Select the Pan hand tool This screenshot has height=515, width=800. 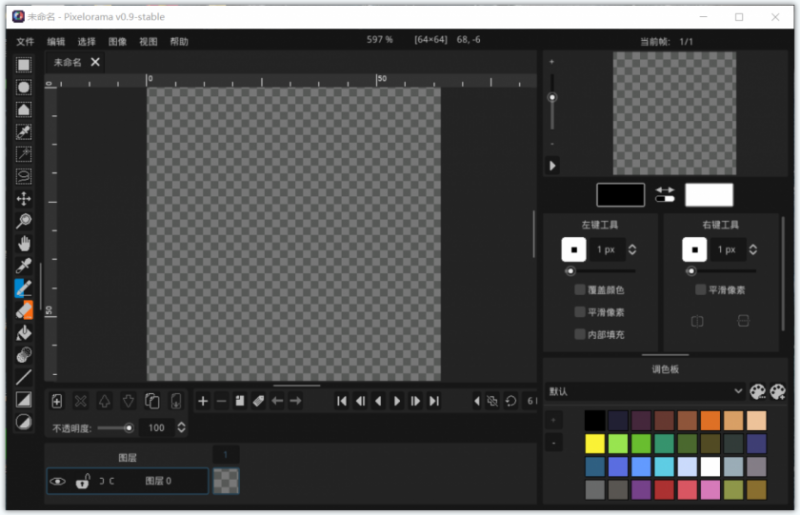tap(23, 243)
